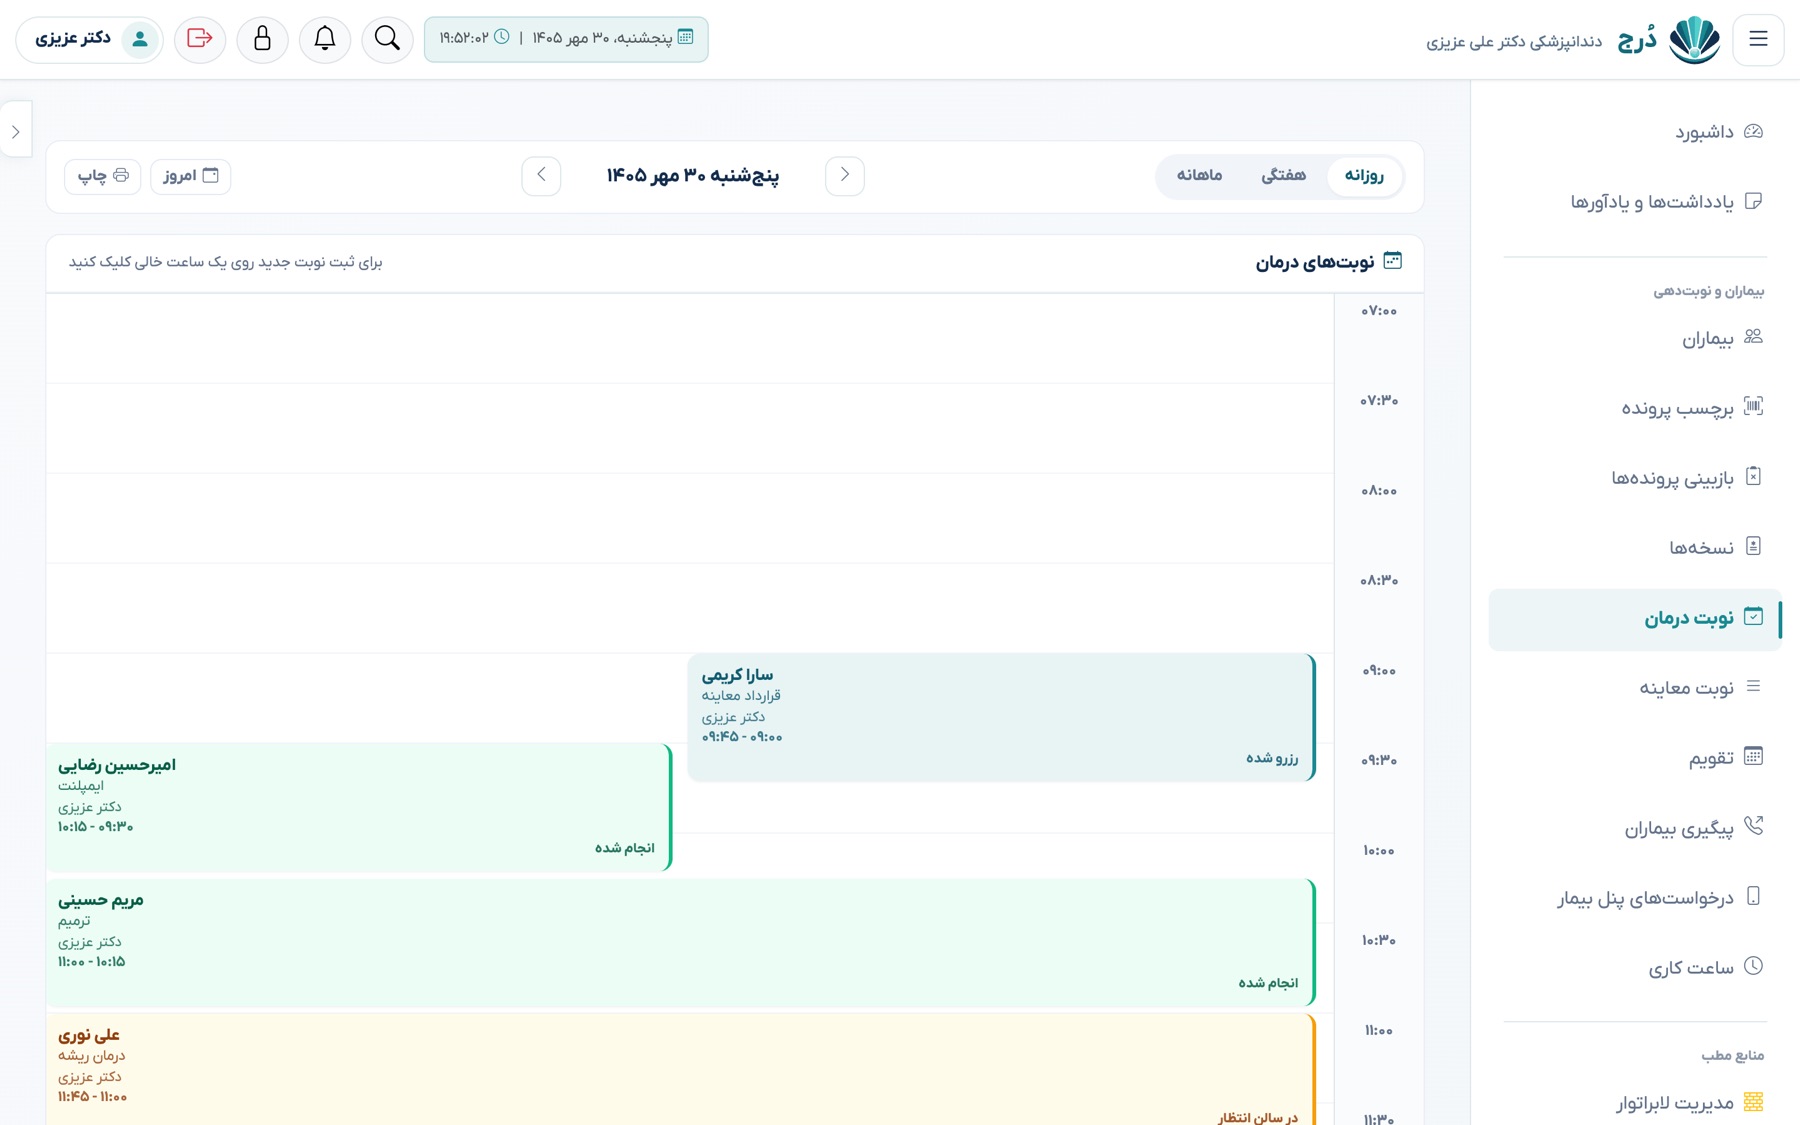Screen dimensions: 1800x1125
Task: Click the ۰۷:۰۰ empty time slot row
Action: [690, 338]
